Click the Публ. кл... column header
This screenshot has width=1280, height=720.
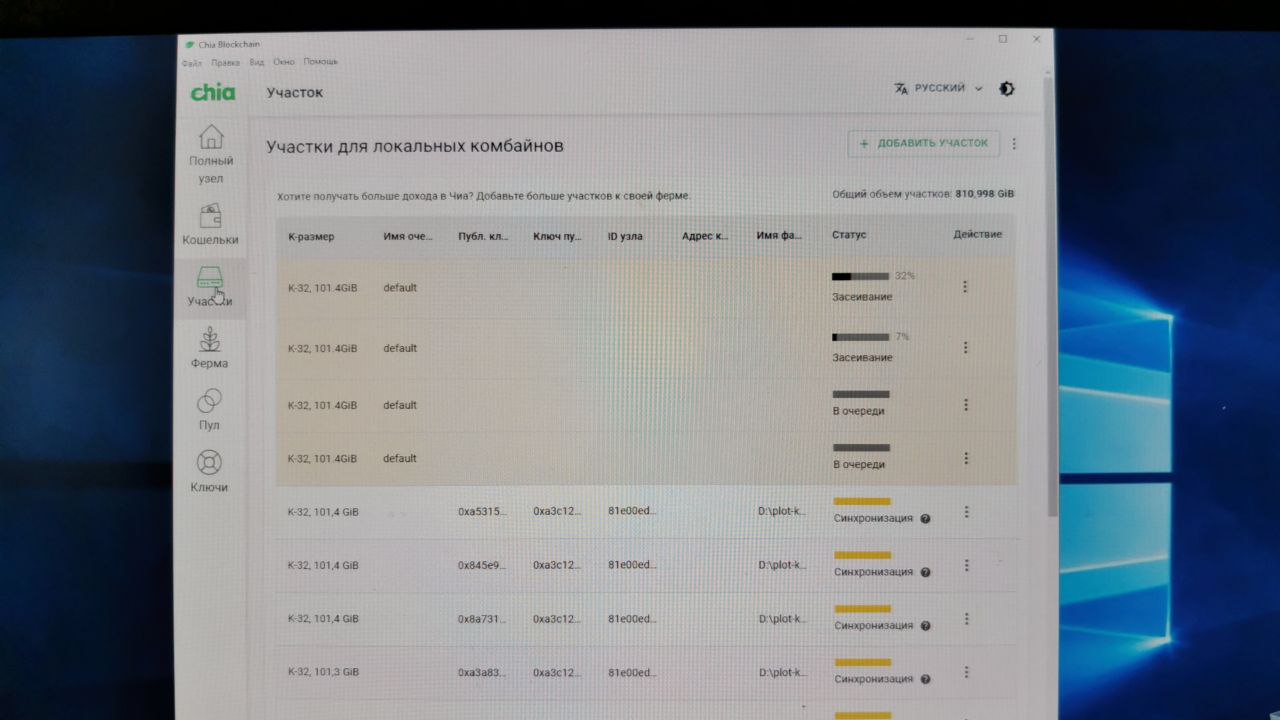(483, 236)
